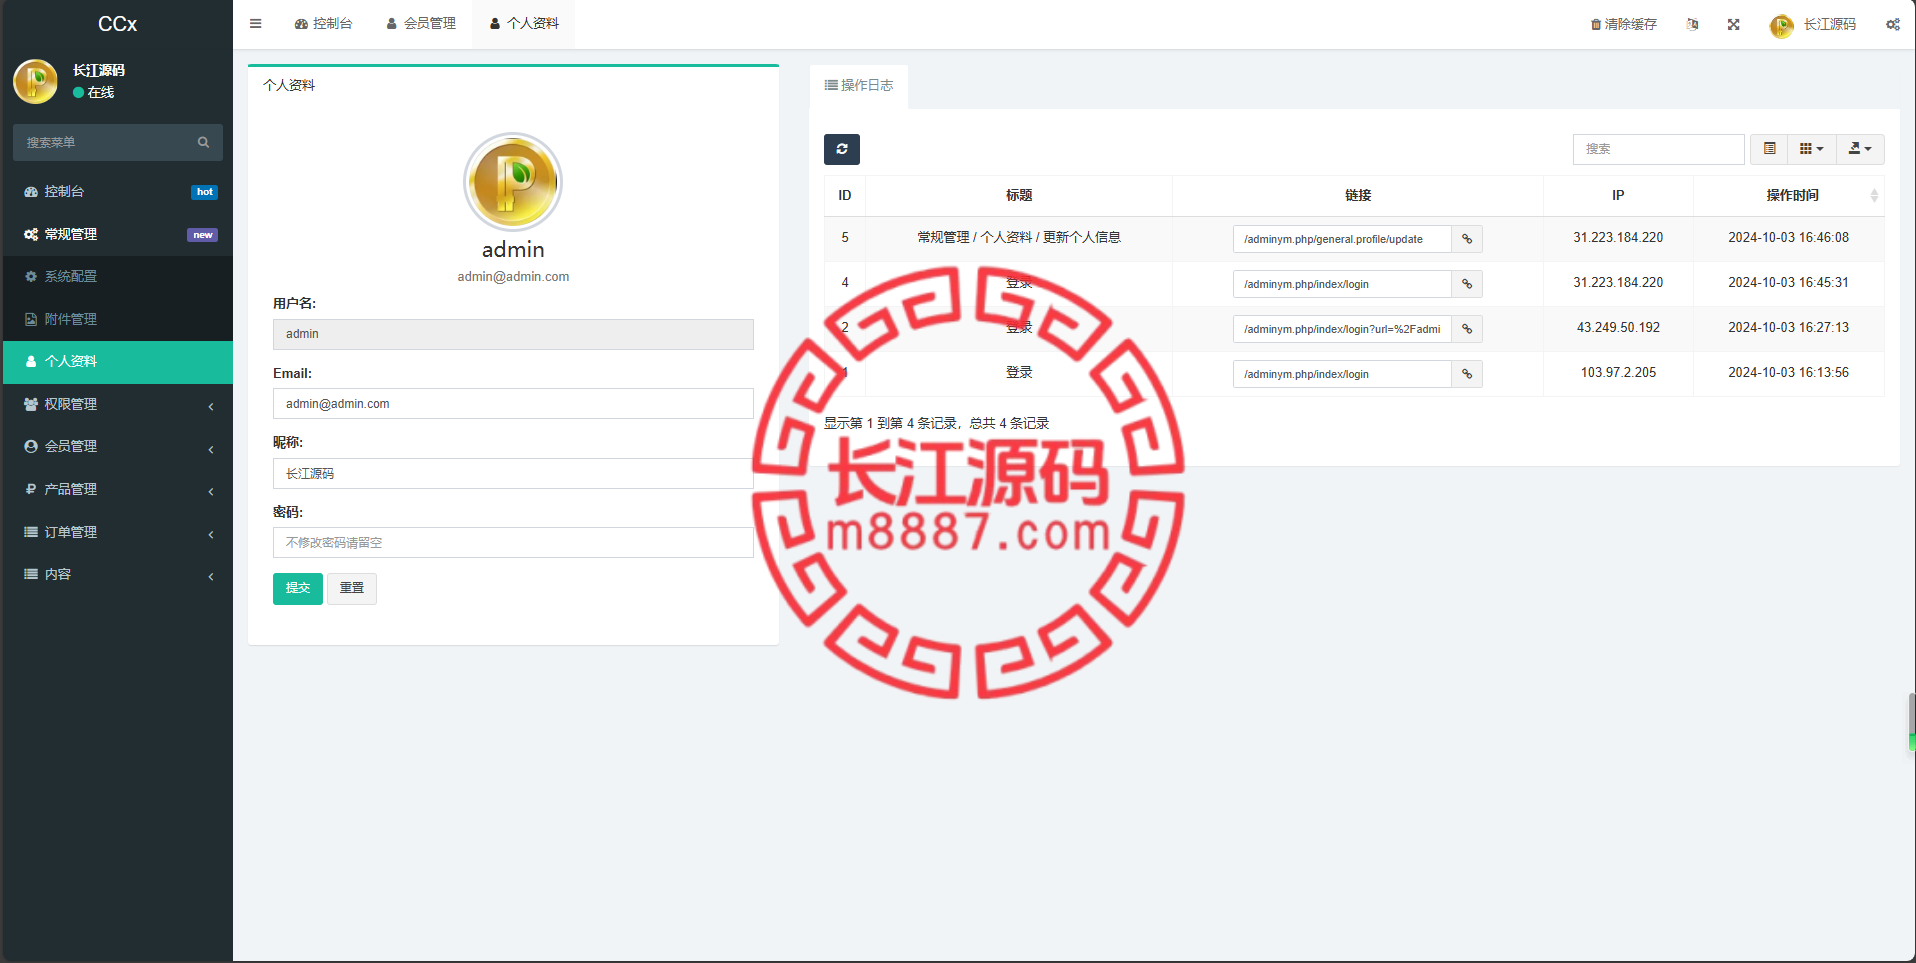This screenshot has height=963, width=1916.
Task: Expand the 权限管理 sidebar menu
Action: pos(118,404)
